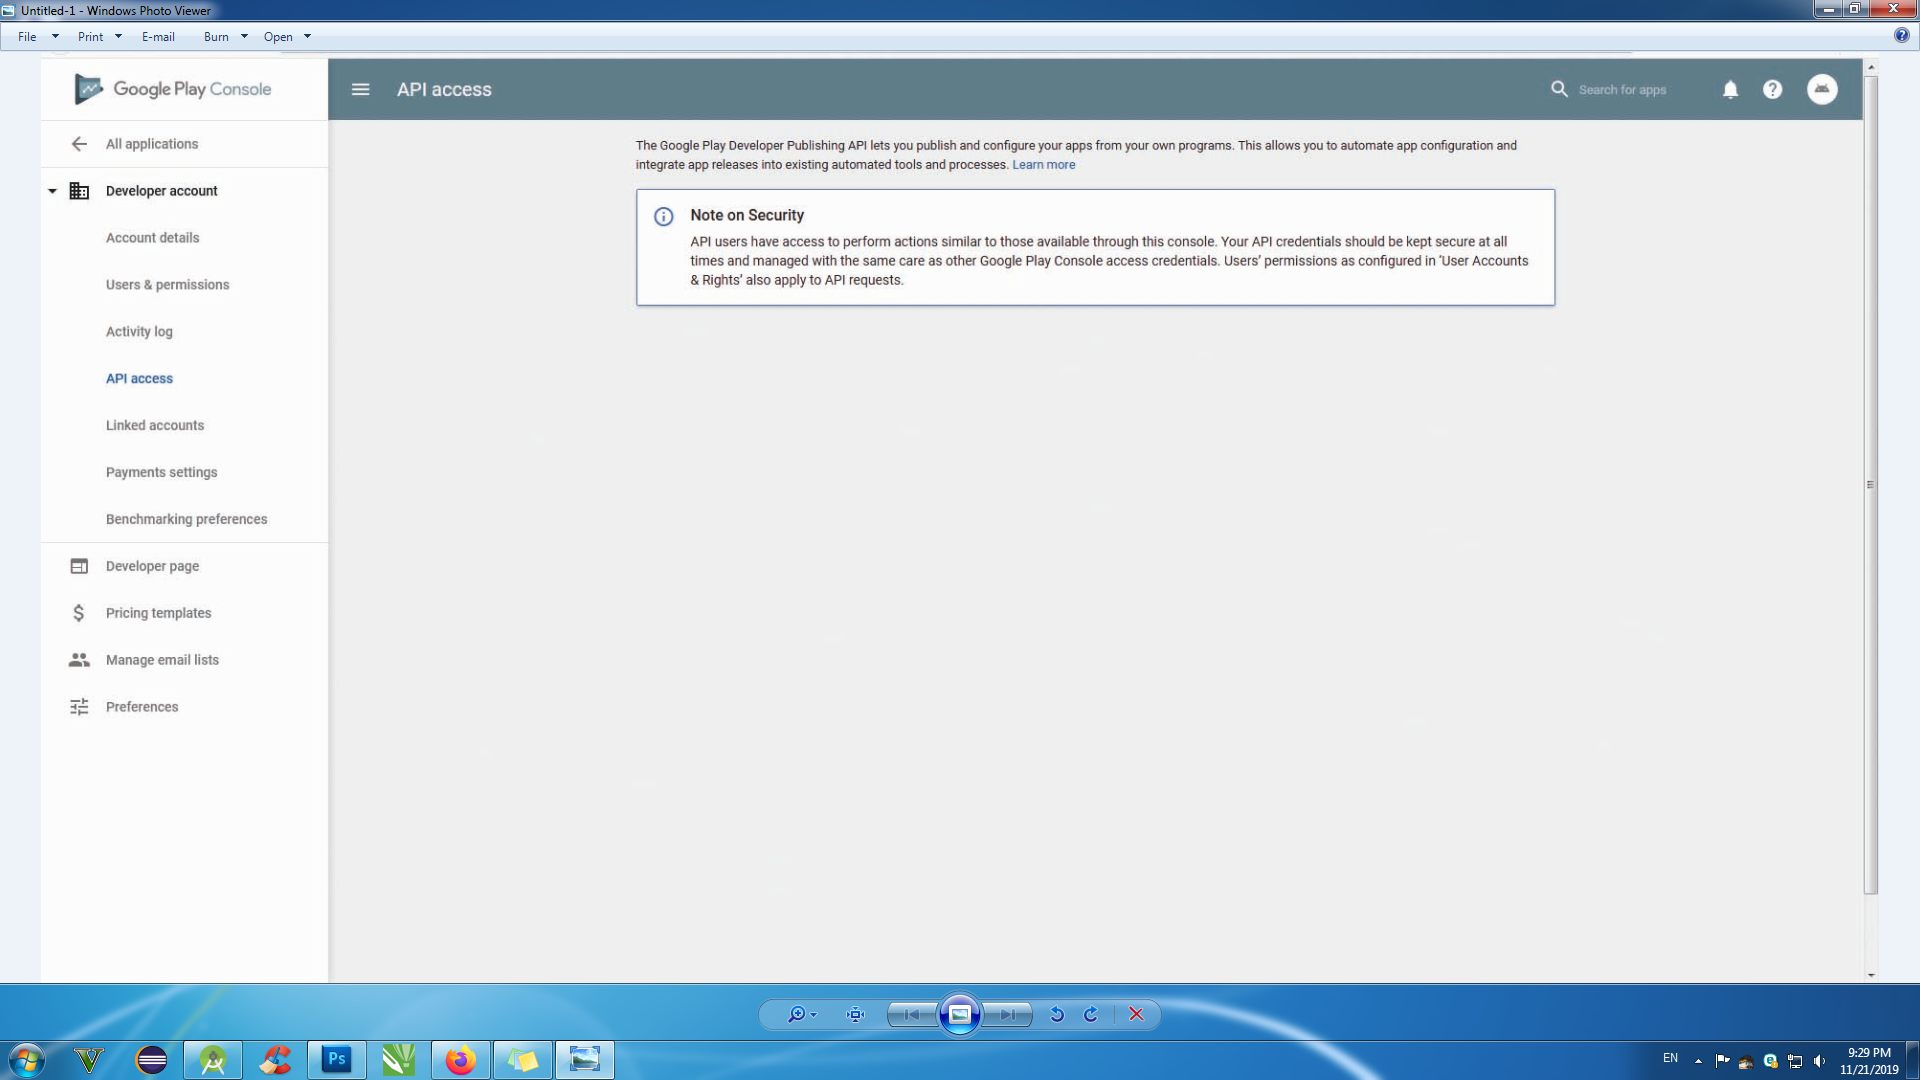Click the E-mail menu item

(158, 37)
